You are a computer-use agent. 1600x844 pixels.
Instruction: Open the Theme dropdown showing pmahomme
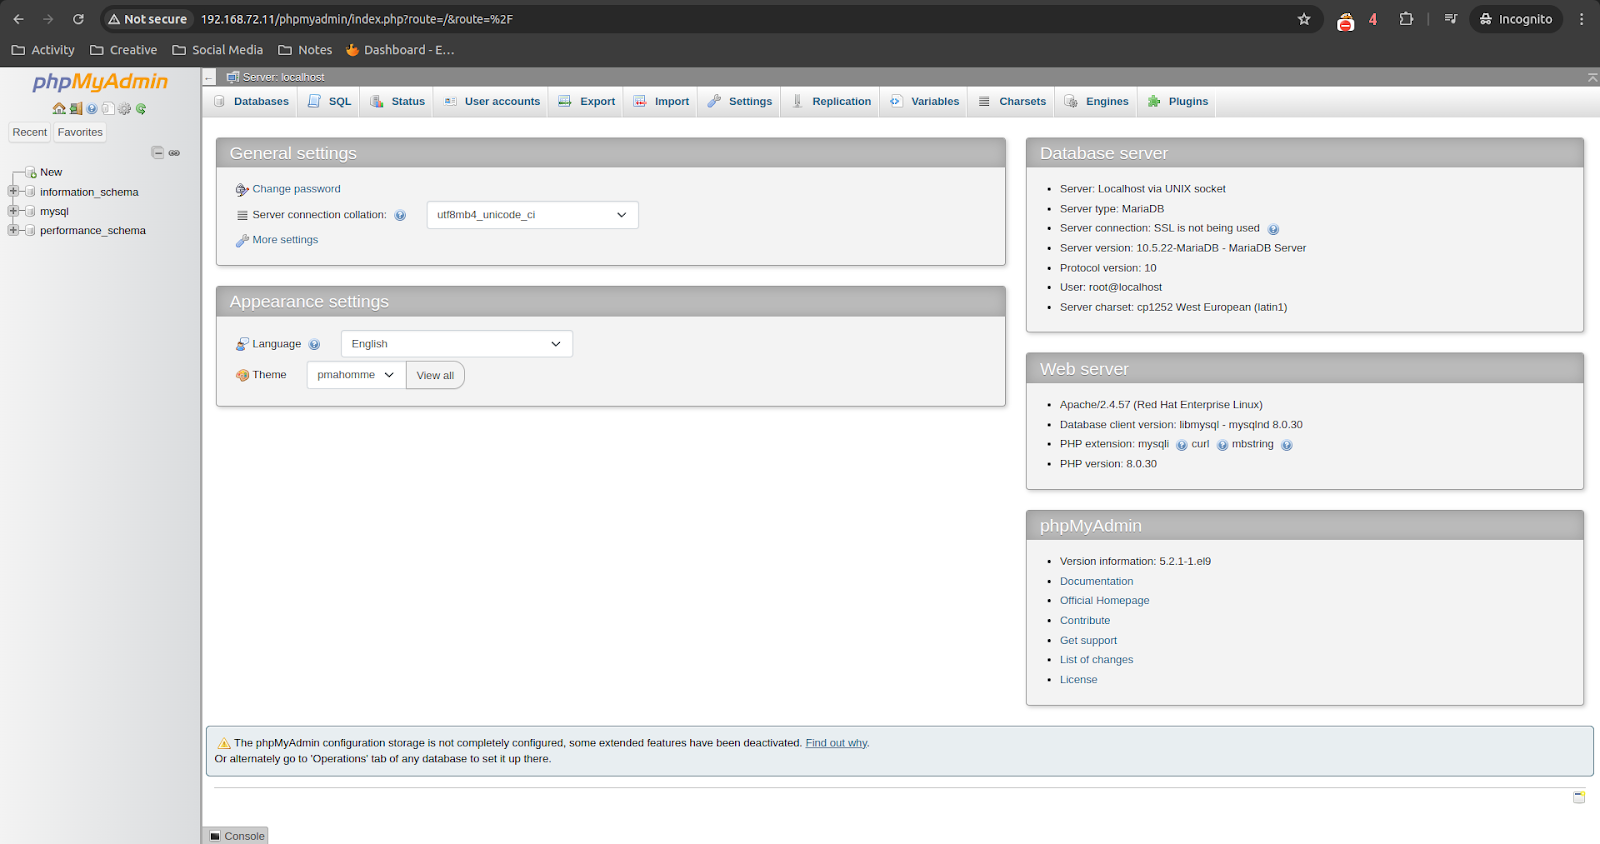(356, 375)
